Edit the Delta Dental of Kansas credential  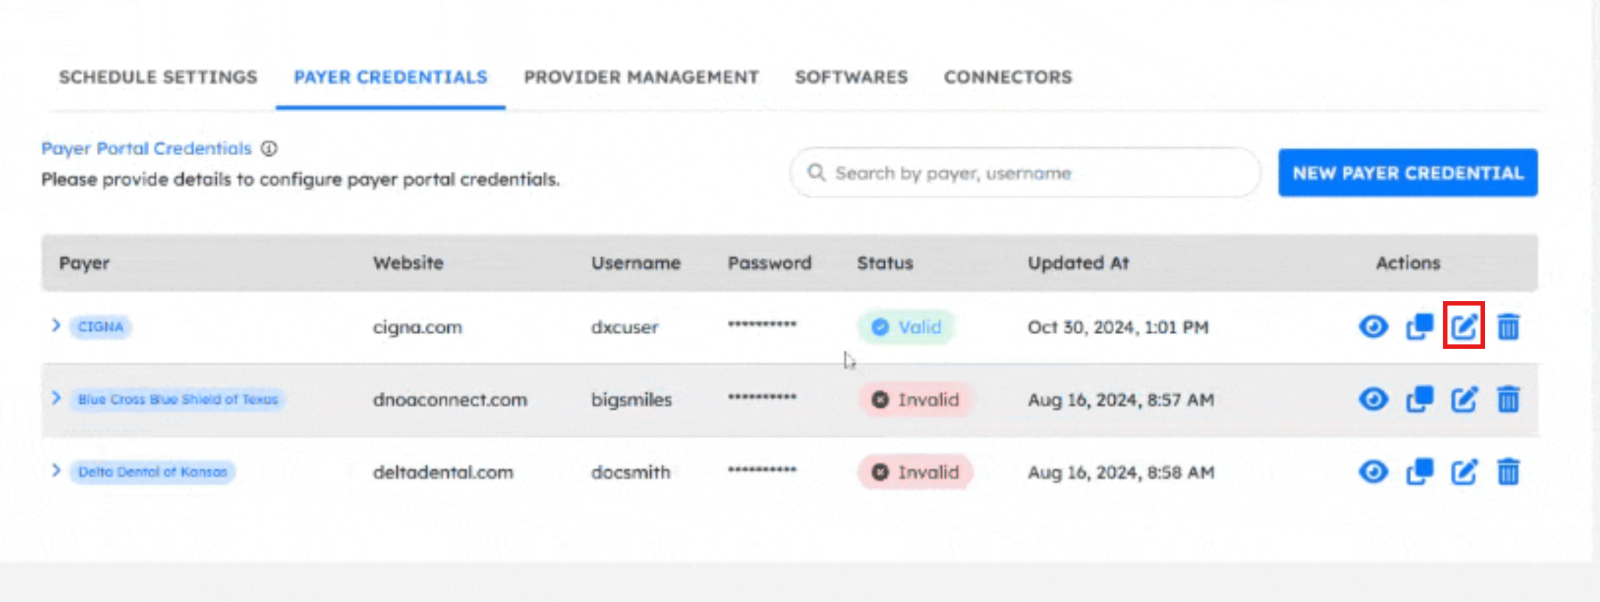[1464, 471]
